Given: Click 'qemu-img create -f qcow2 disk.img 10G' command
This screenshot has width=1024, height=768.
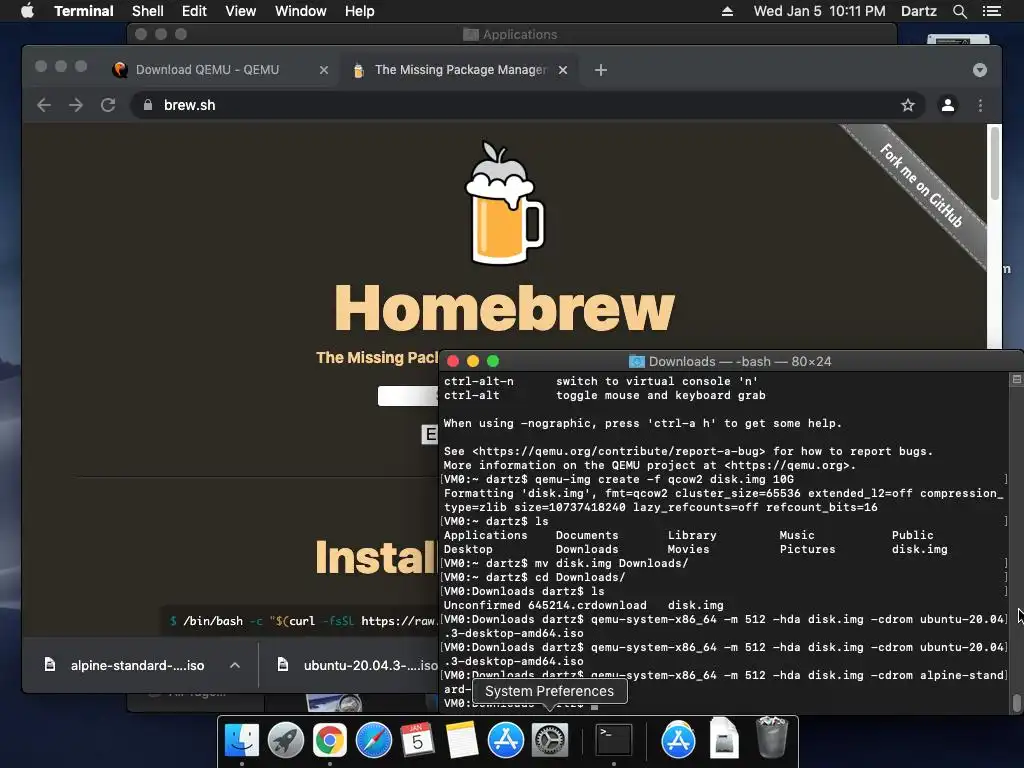Looking at the screenshot, I should pyautogui.click(x=664, y=479).
